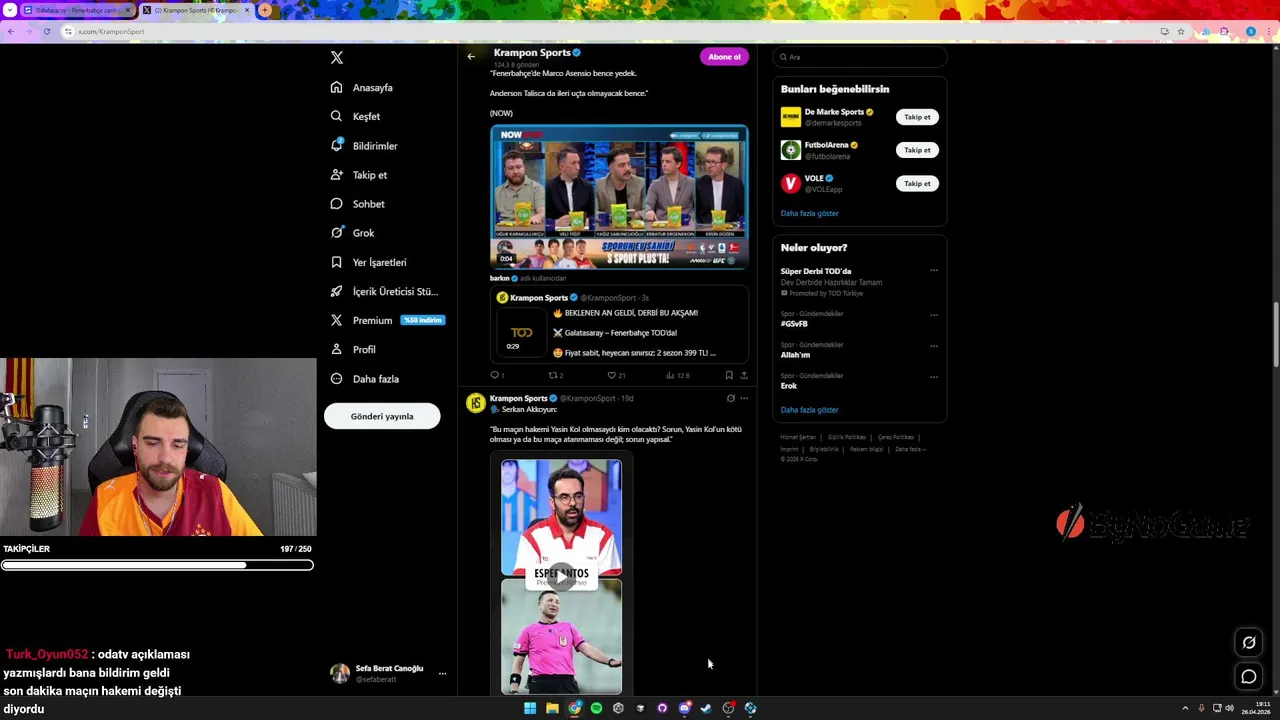Viewport: 1280px width, 720px height.
Task: Open File Explorer from the taskbar
Action: [x=552, y=708]
